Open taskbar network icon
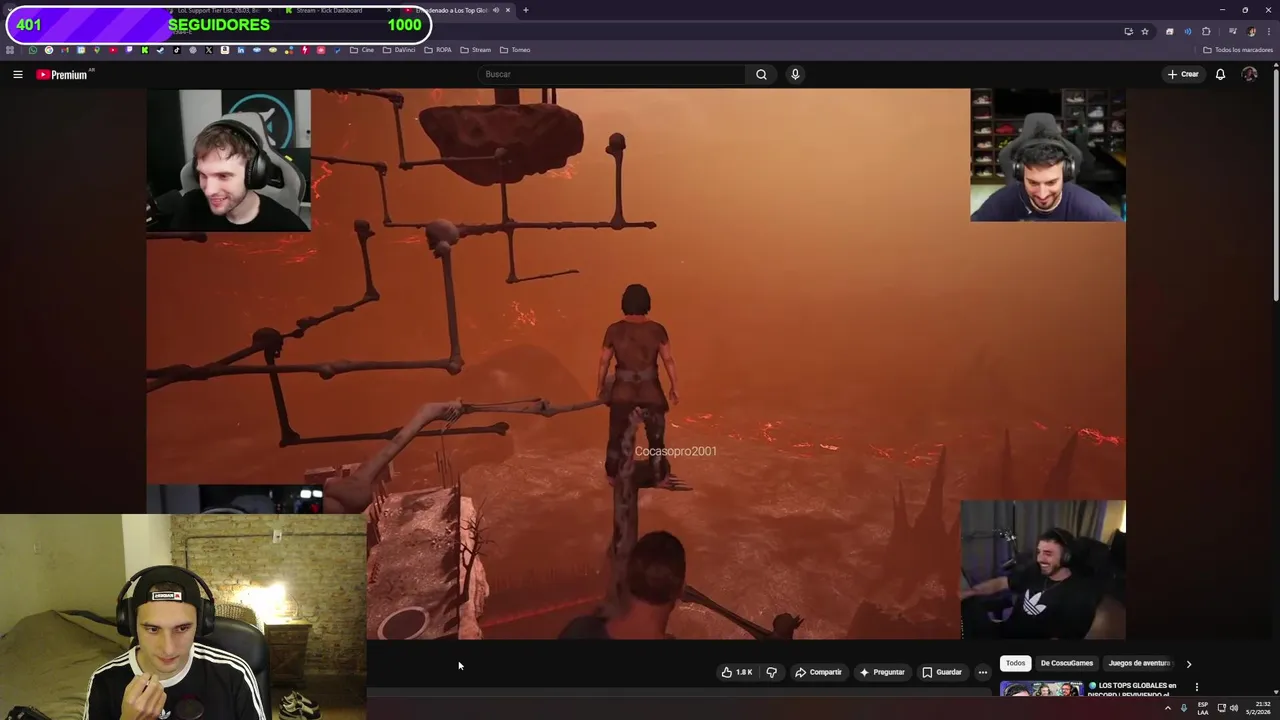Image resolution: width=1280 pixels, height=720 pixels. tap(1221, 708)
